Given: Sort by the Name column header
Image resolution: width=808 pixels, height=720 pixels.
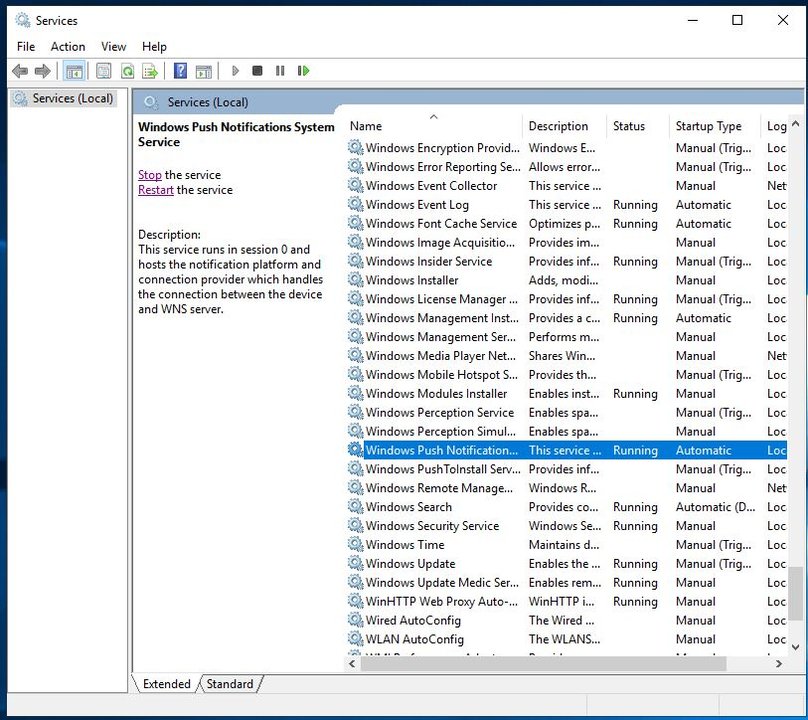Looking at the screenshot, I should (x=434, y=126).
